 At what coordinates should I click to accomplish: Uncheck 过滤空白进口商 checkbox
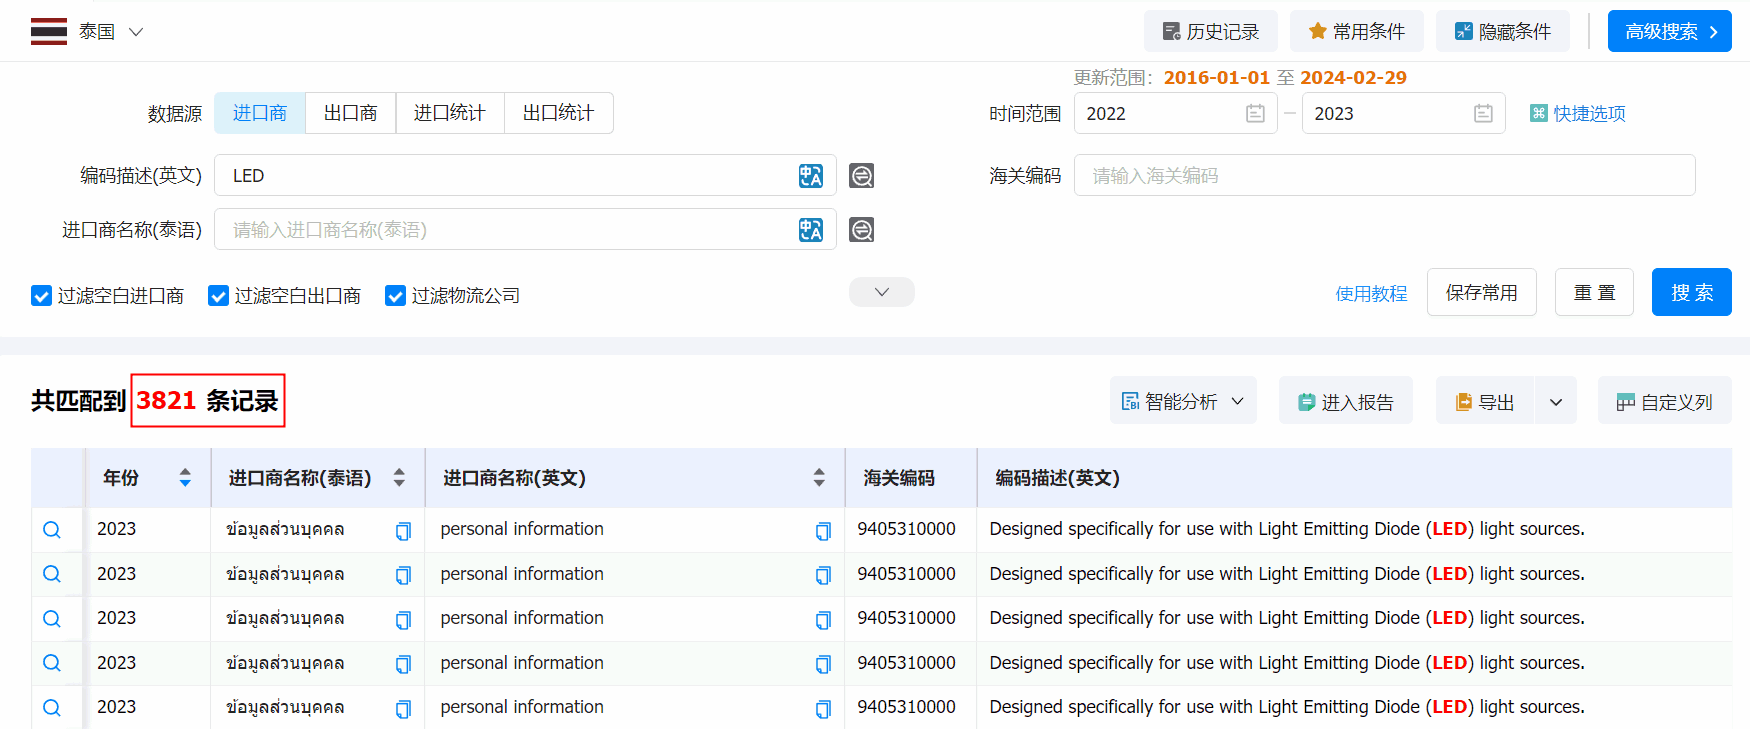coord(41,296)
